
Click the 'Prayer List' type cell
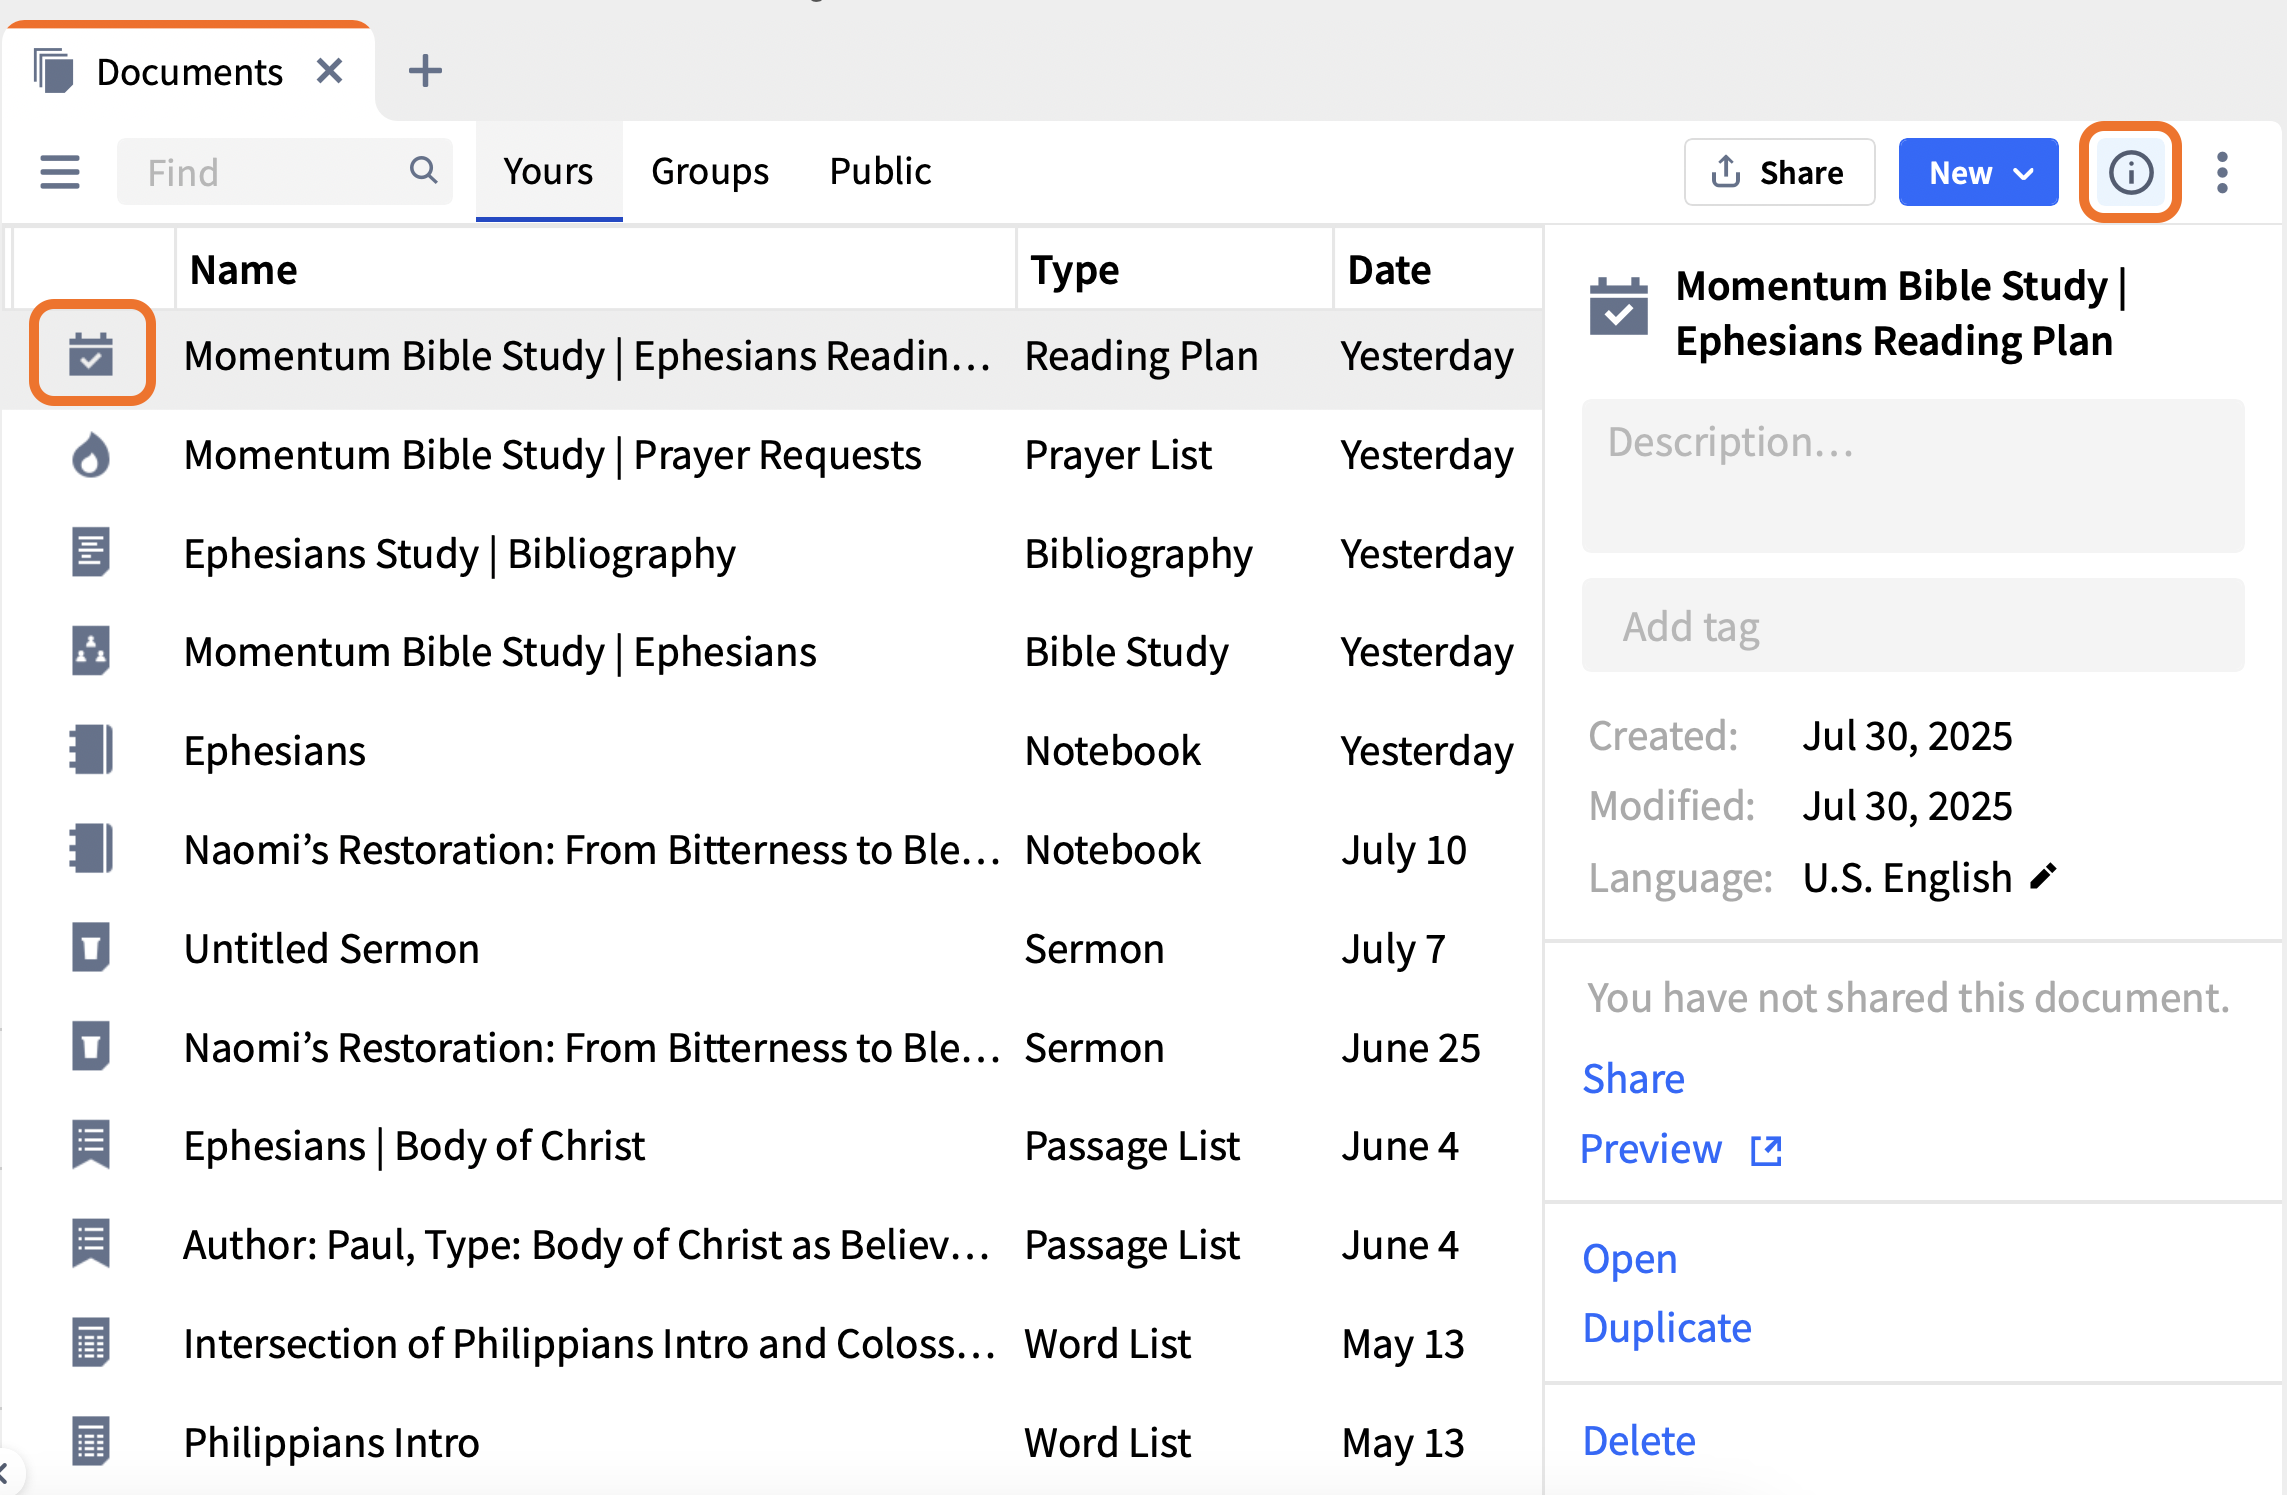[x=1118, y=455]
